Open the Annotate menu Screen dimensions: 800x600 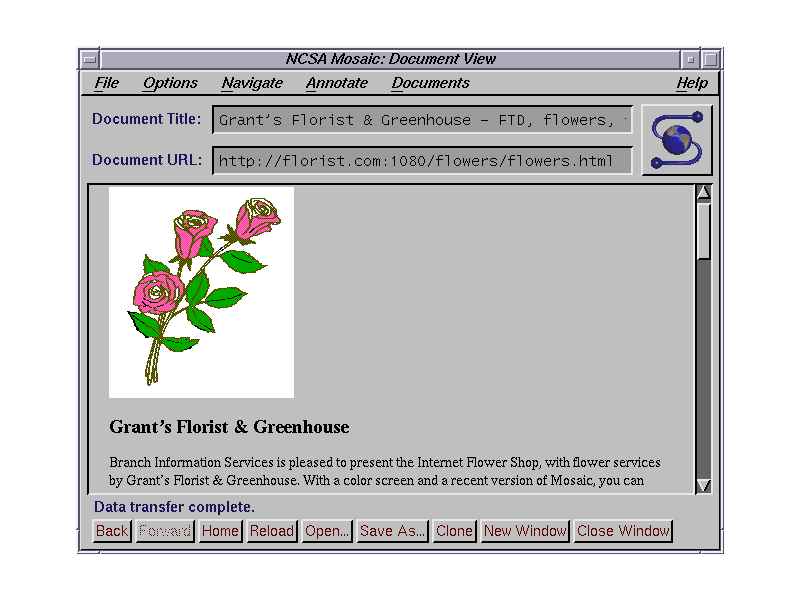pyautogui.click(x=337, y=83)
